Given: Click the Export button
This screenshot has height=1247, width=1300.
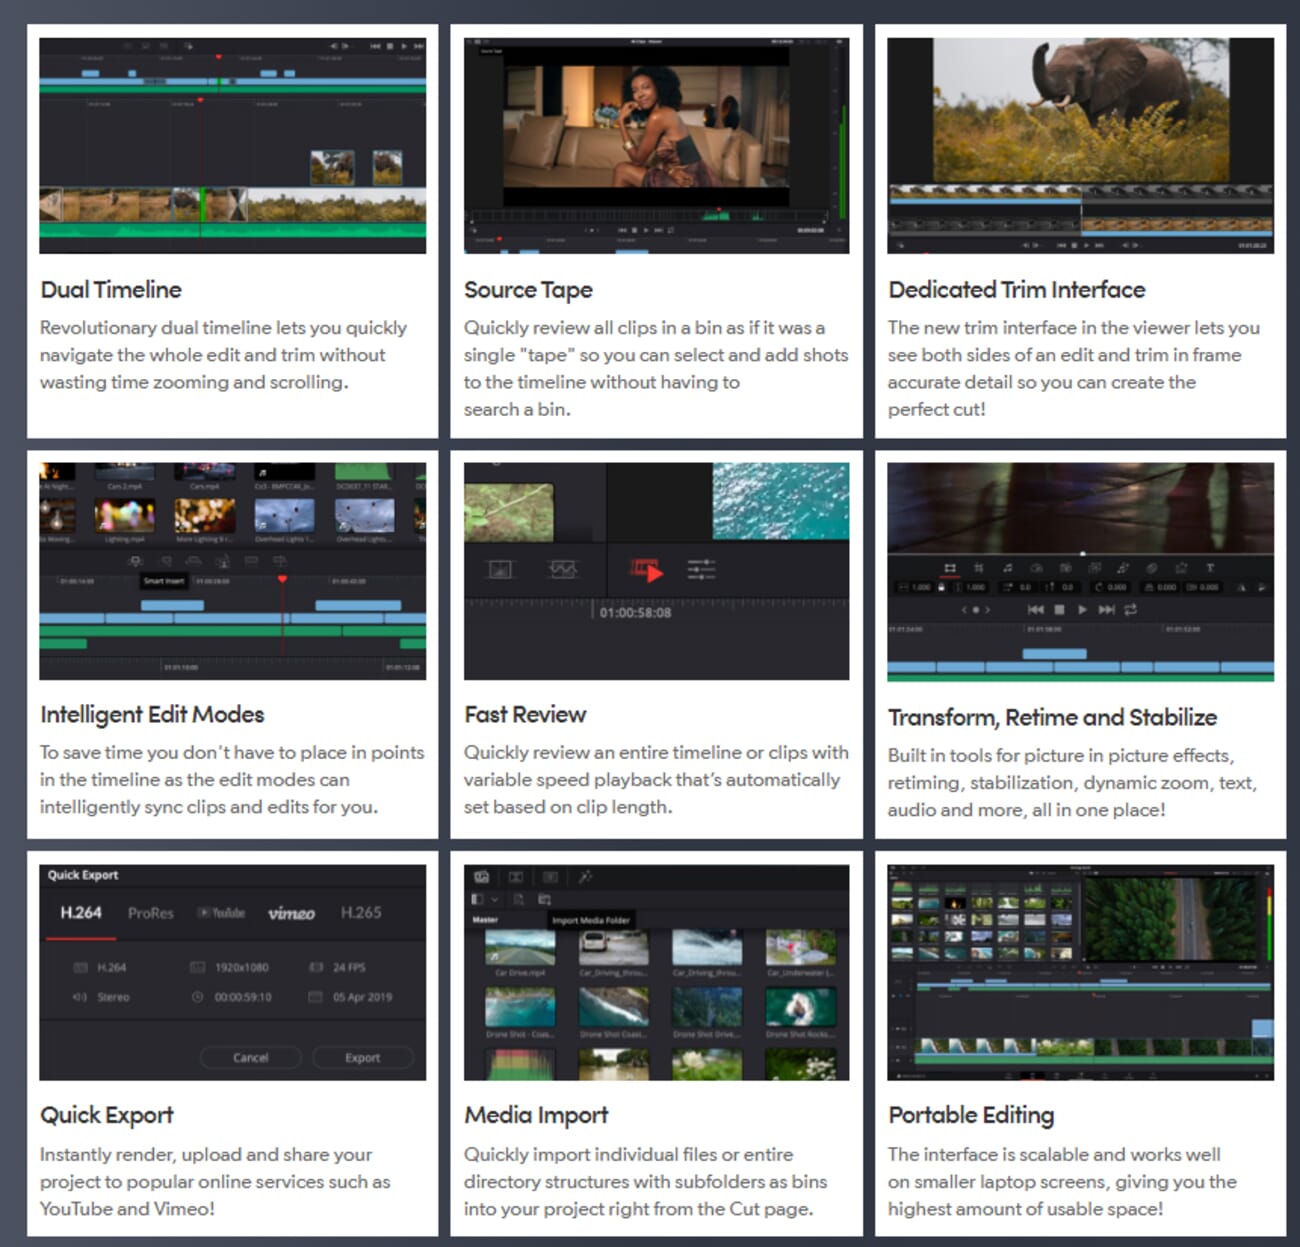Looking at the screenshot, I should pyautogui.click(x=363, y=1058).
